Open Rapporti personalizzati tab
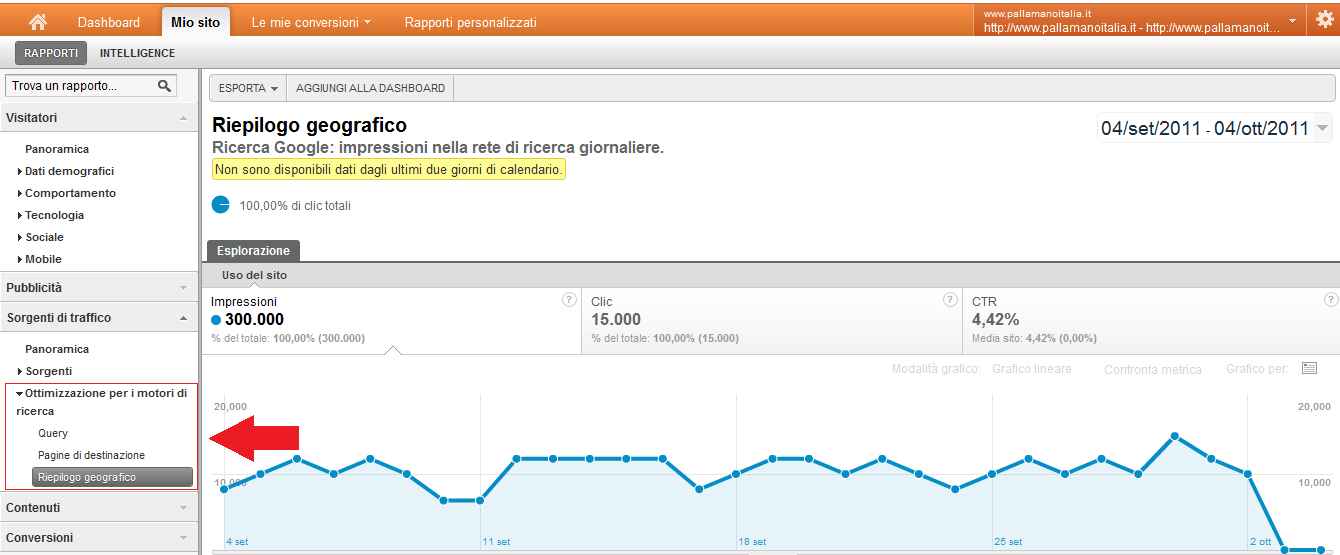This screenshot has height=555, width=1340. click(x=470, y=22)
